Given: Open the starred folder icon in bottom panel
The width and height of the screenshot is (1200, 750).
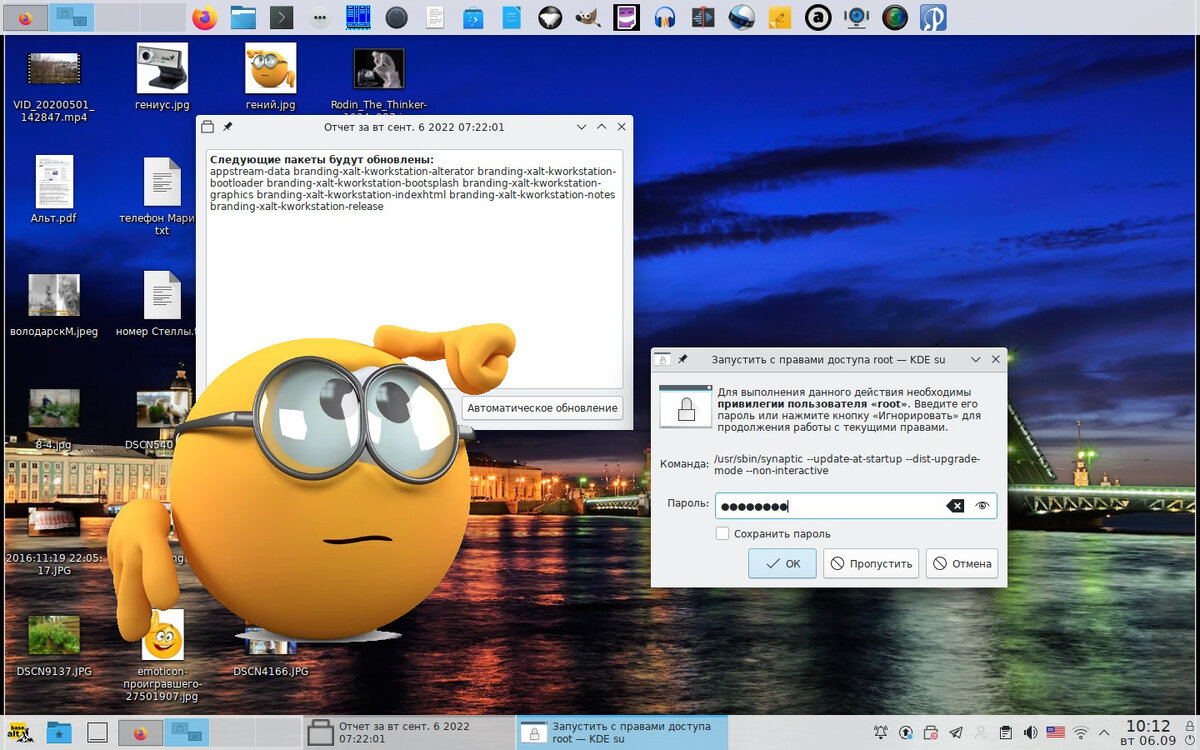Looking at the screenshot, I should point(59,733).
